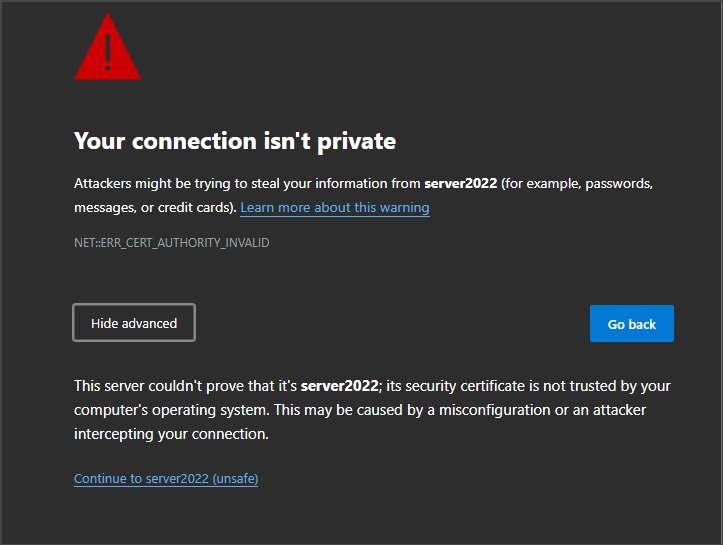The width and height of the screenshot is (723, 545).
Task: Click the text intercepting your connection
Action: pos(171,434)
